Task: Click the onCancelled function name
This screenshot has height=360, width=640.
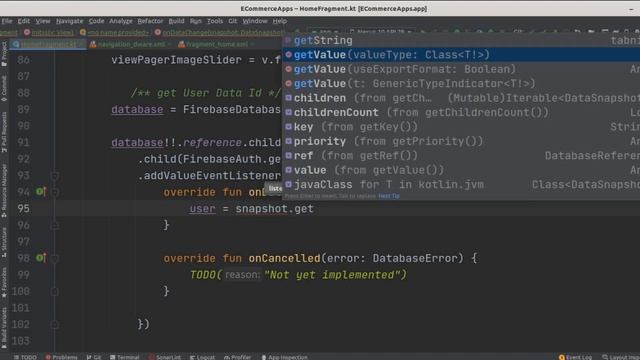Action: coord(284,258)
